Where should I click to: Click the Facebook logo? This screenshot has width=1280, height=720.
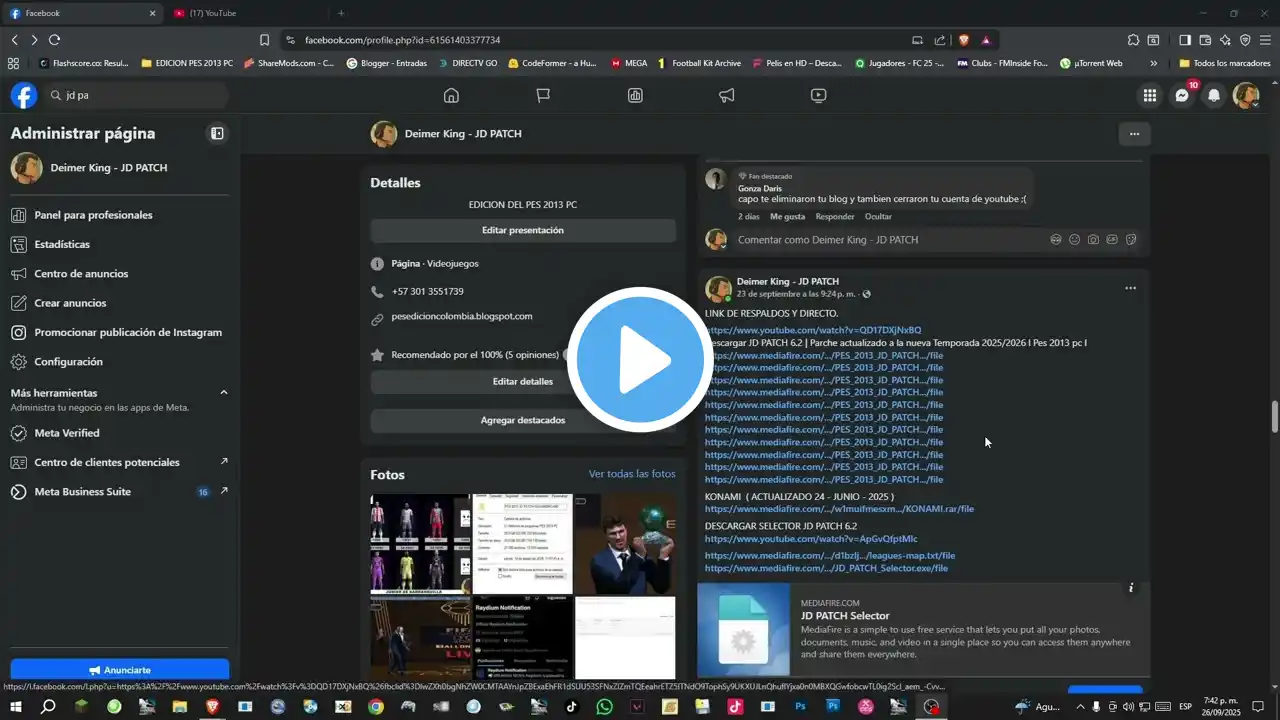click(24, 95)
